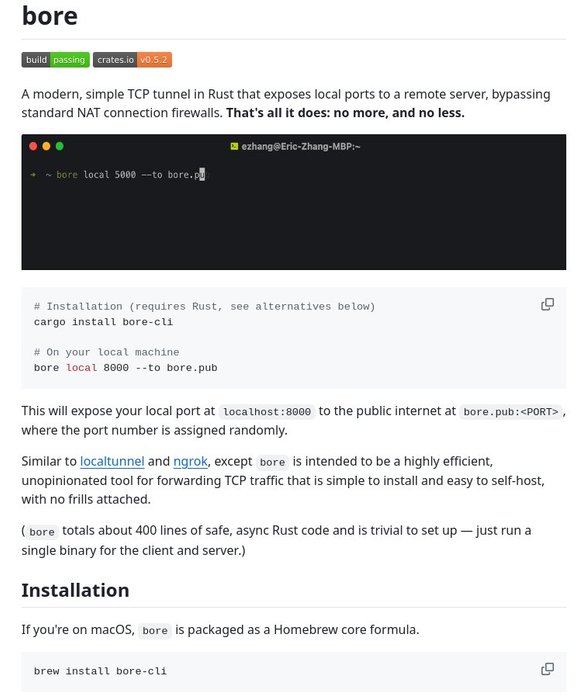Click the 'bore local 8000 --to bore.pub' line
The width and height of the screenshot is (587, 700).
[x=125, y=368]
